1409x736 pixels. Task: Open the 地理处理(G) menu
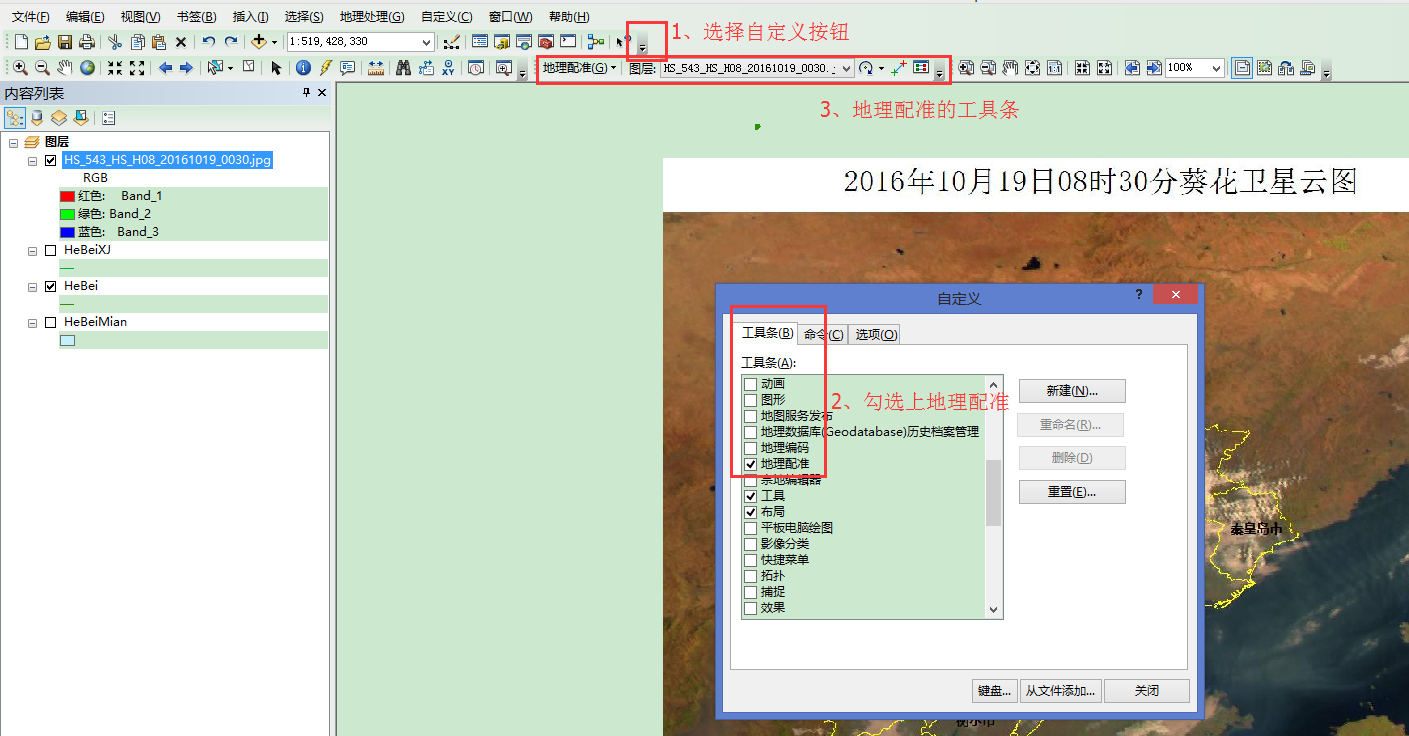372,17
